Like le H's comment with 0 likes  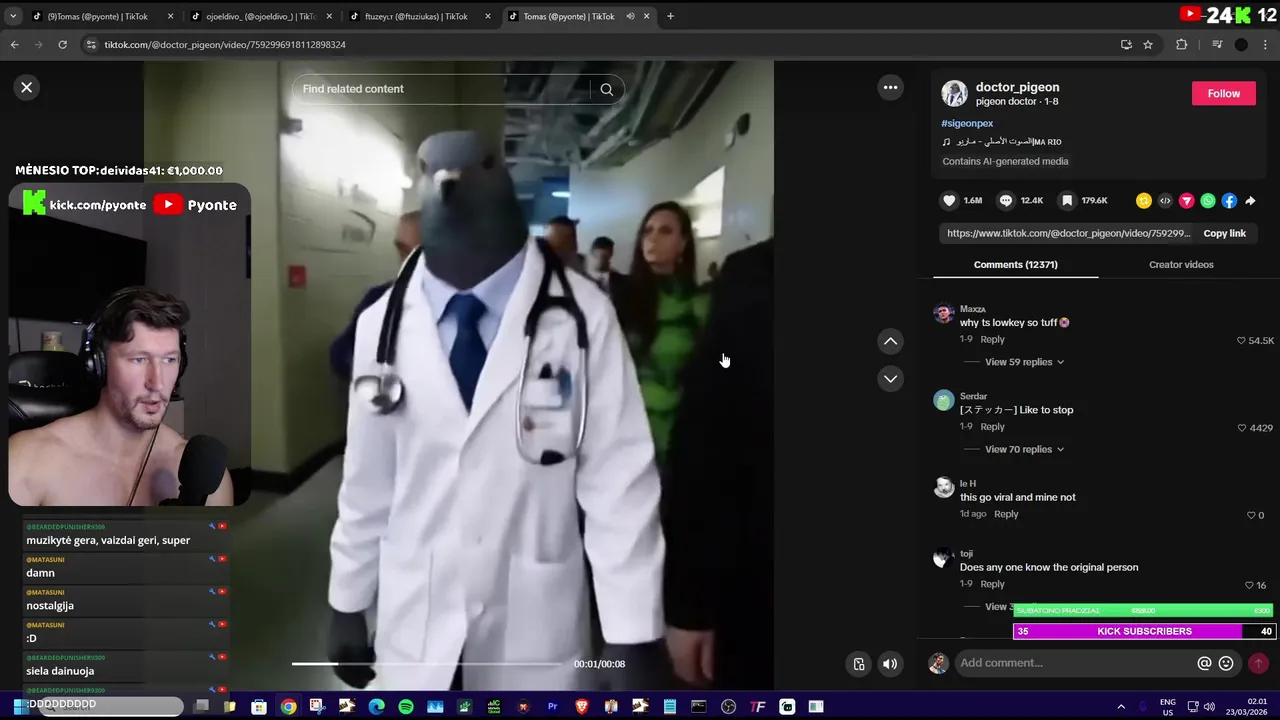(1251, 515)
